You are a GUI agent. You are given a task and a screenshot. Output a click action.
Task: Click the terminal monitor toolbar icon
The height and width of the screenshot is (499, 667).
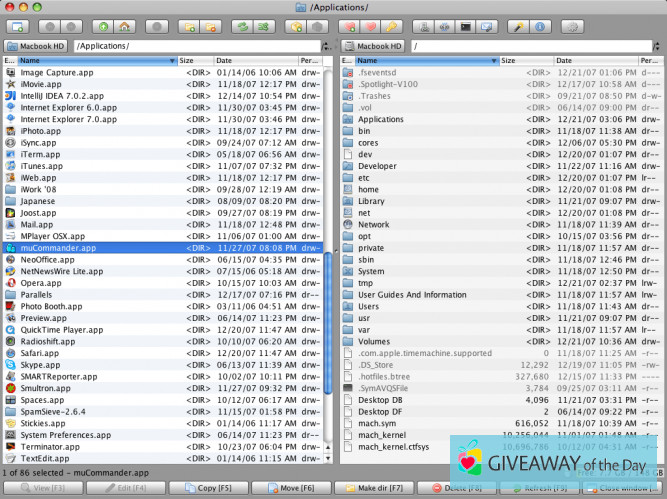pyautogui.click(x=465, y=25)
